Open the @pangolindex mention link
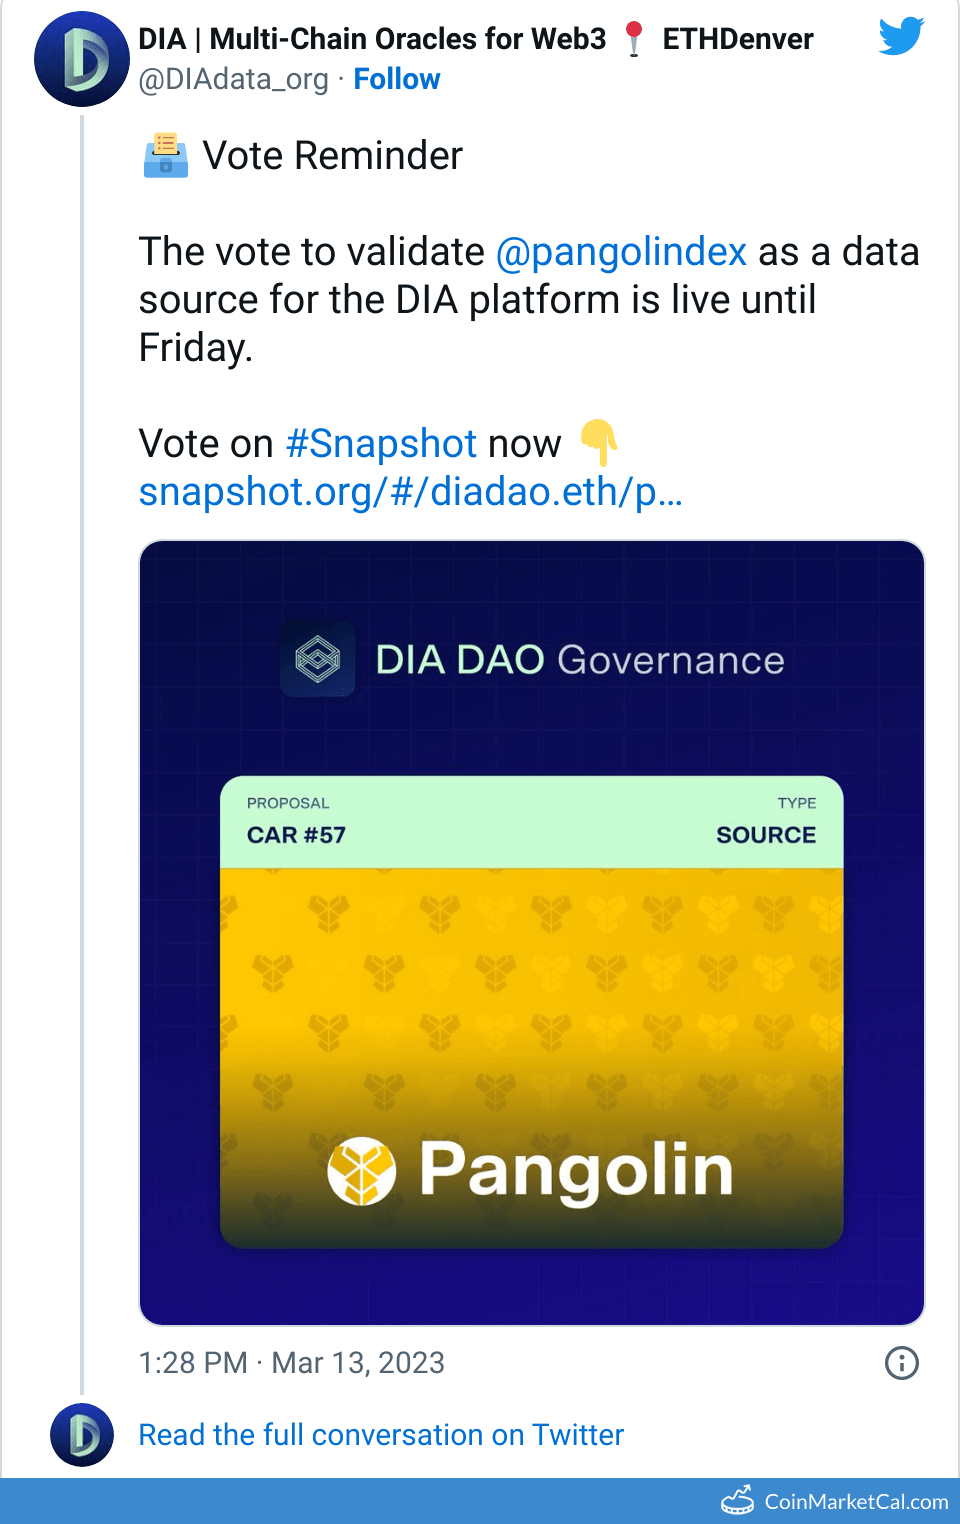This screenshot has width=960, height=1524. coord(621,252)
